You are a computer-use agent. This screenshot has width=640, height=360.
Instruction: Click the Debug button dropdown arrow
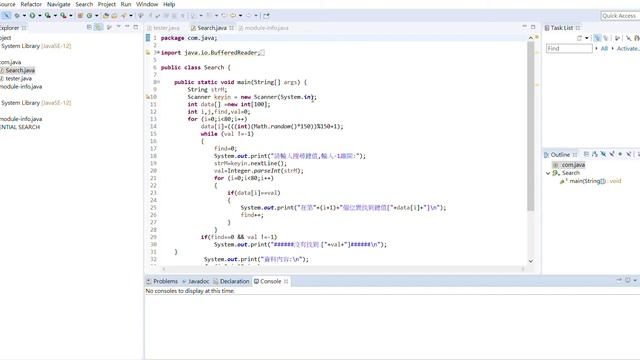tap(24, 16)
